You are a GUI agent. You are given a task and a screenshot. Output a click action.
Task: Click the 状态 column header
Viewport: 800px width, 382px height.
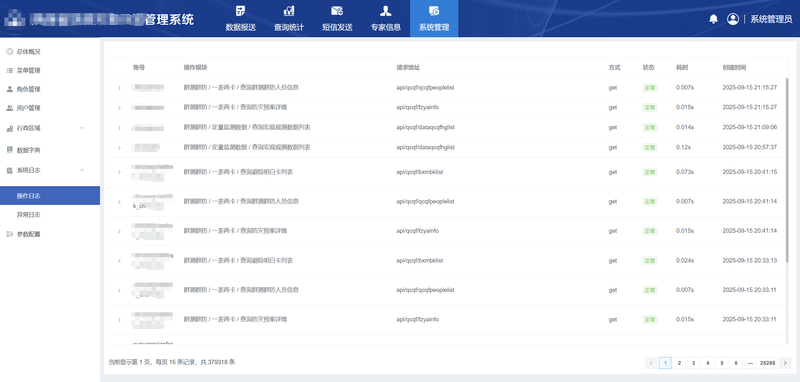coord(648,67)
